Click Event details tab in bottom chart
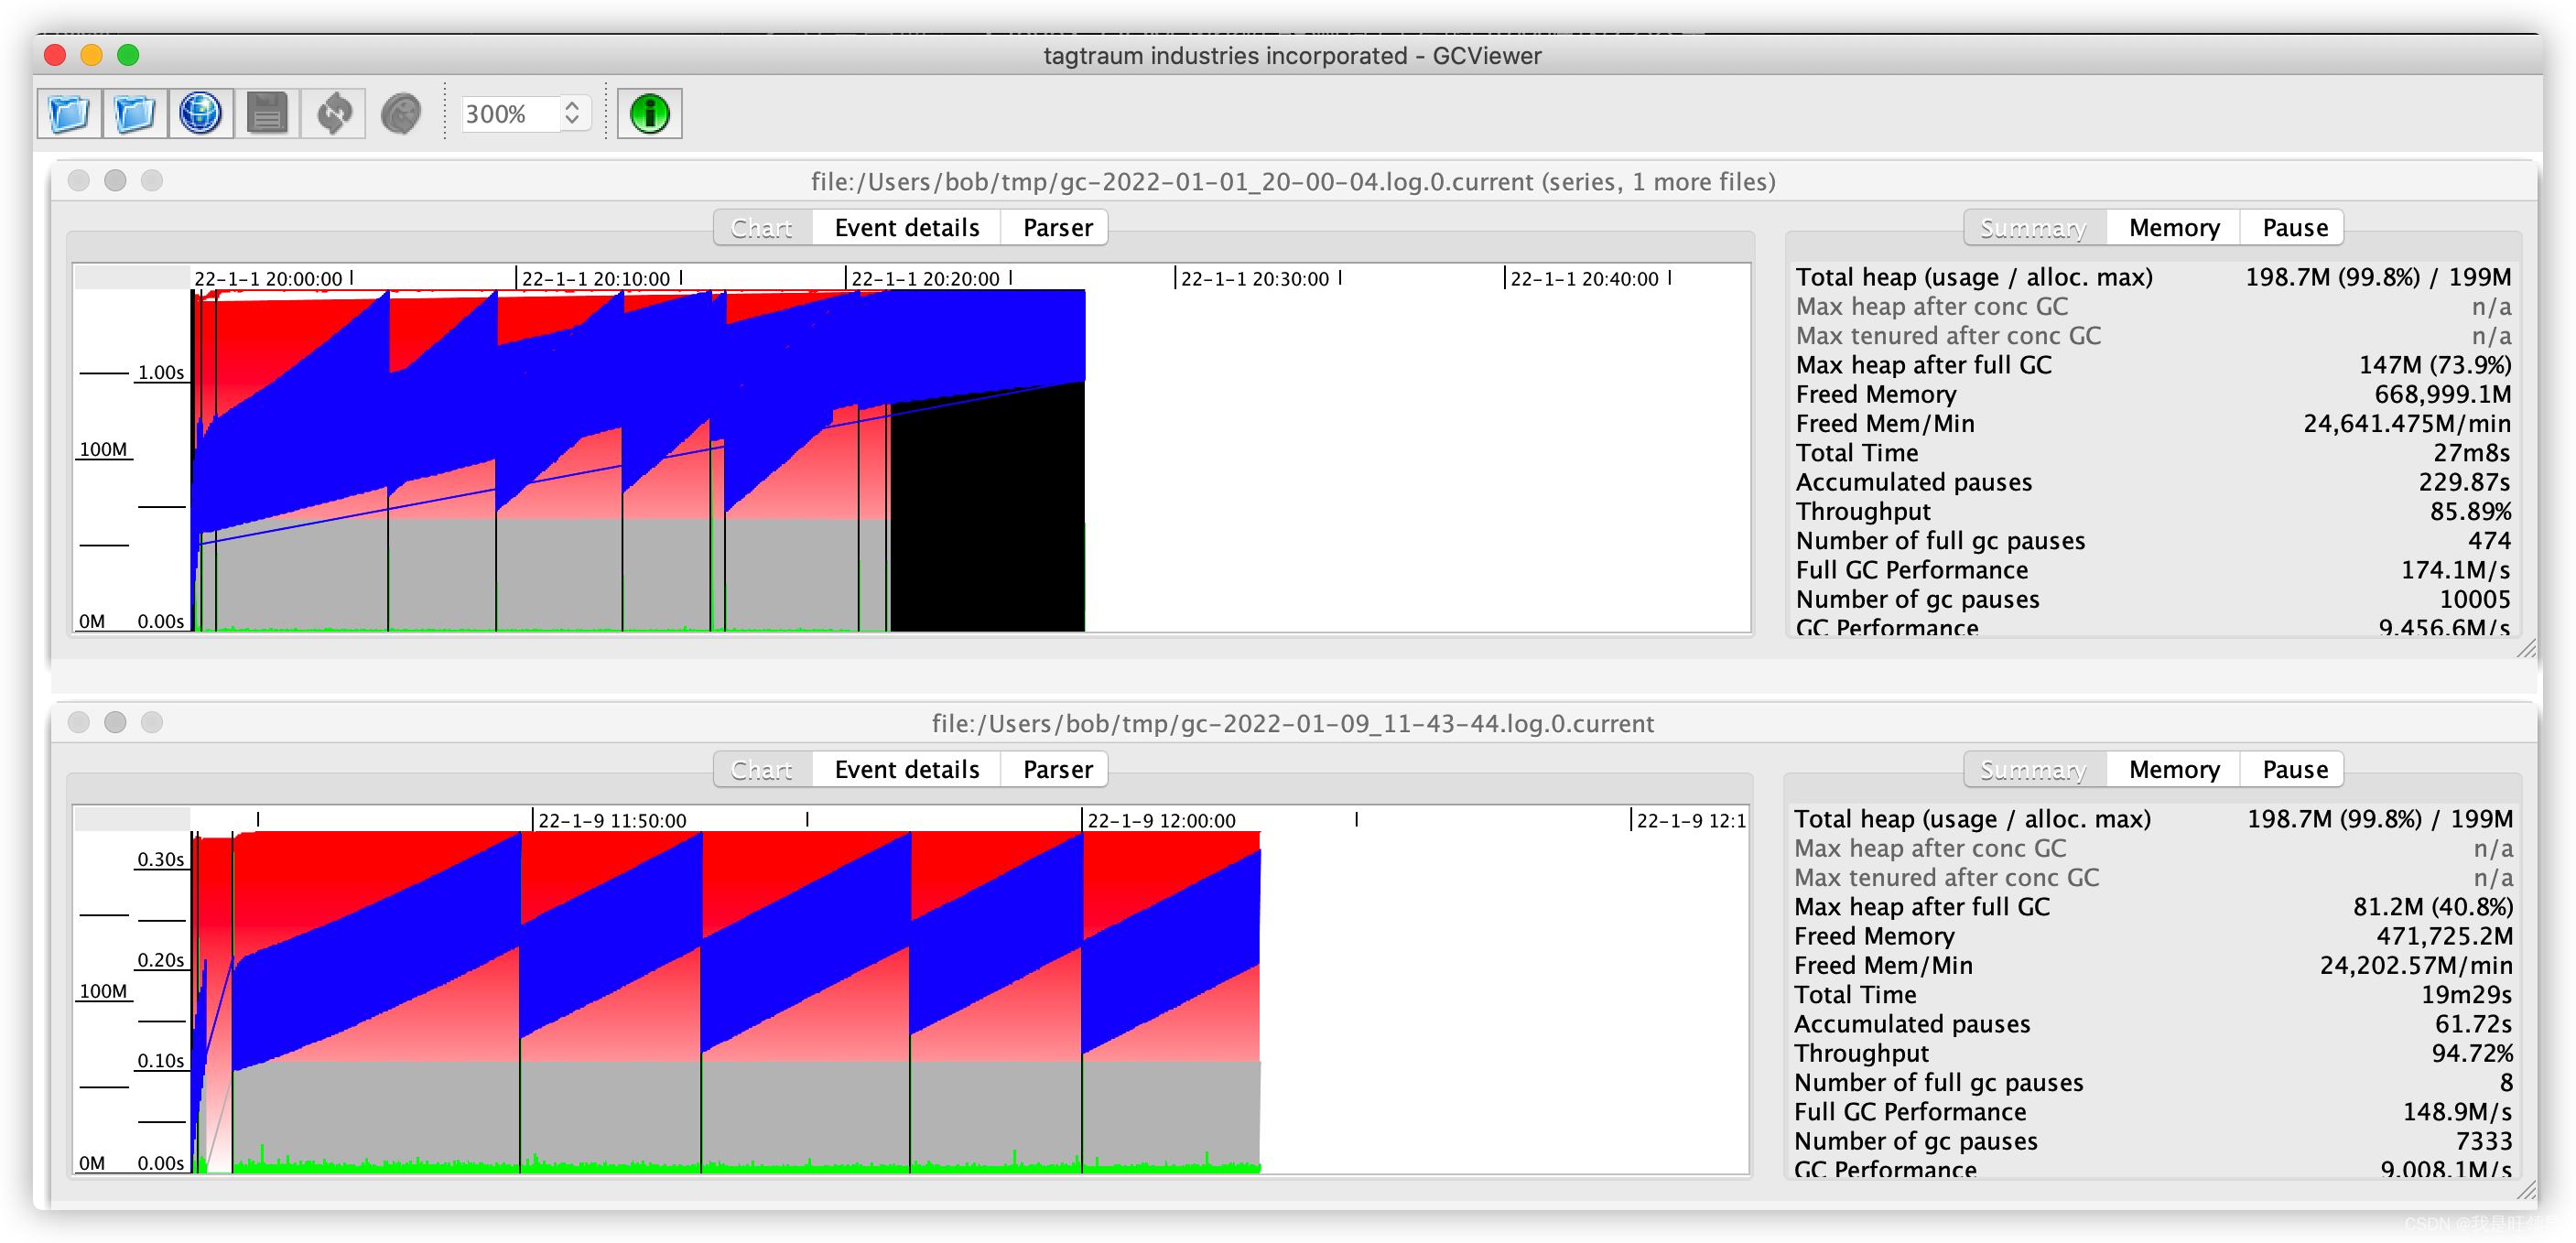Screen dimensions: 2576x1243 click(x=907, y=770)
